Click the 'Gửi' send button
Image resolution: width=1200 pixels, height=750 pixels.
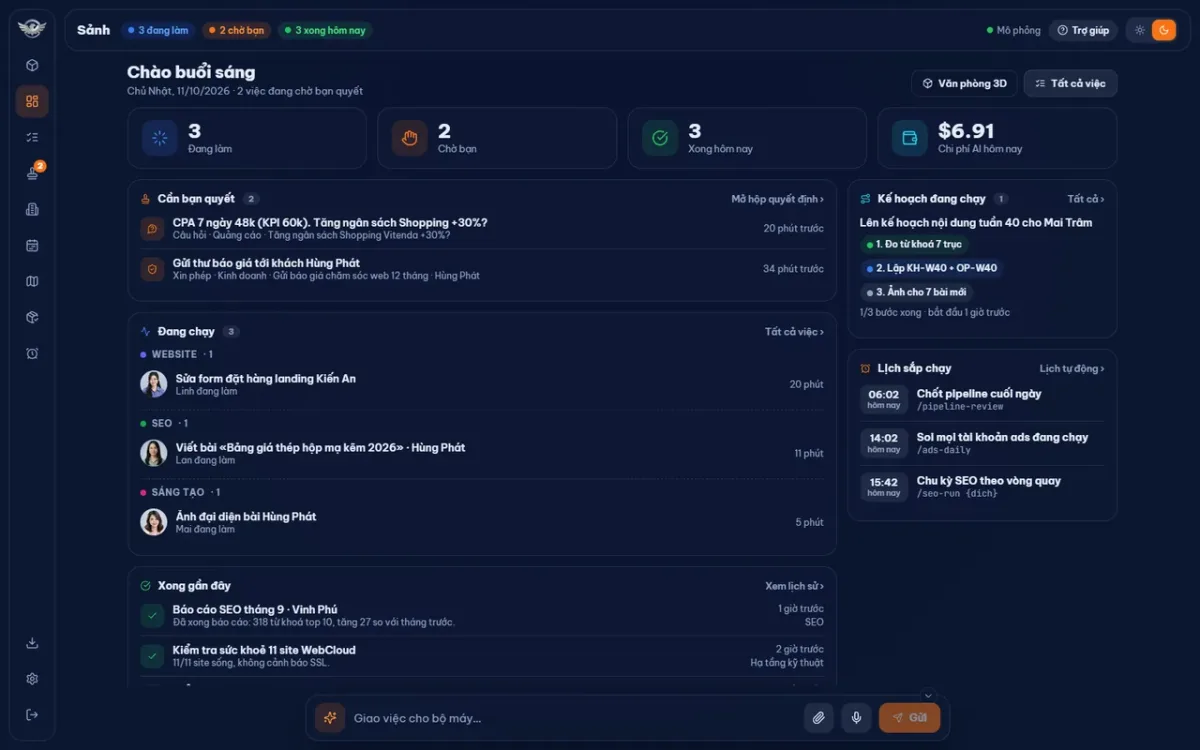click(x=909, y=718)
